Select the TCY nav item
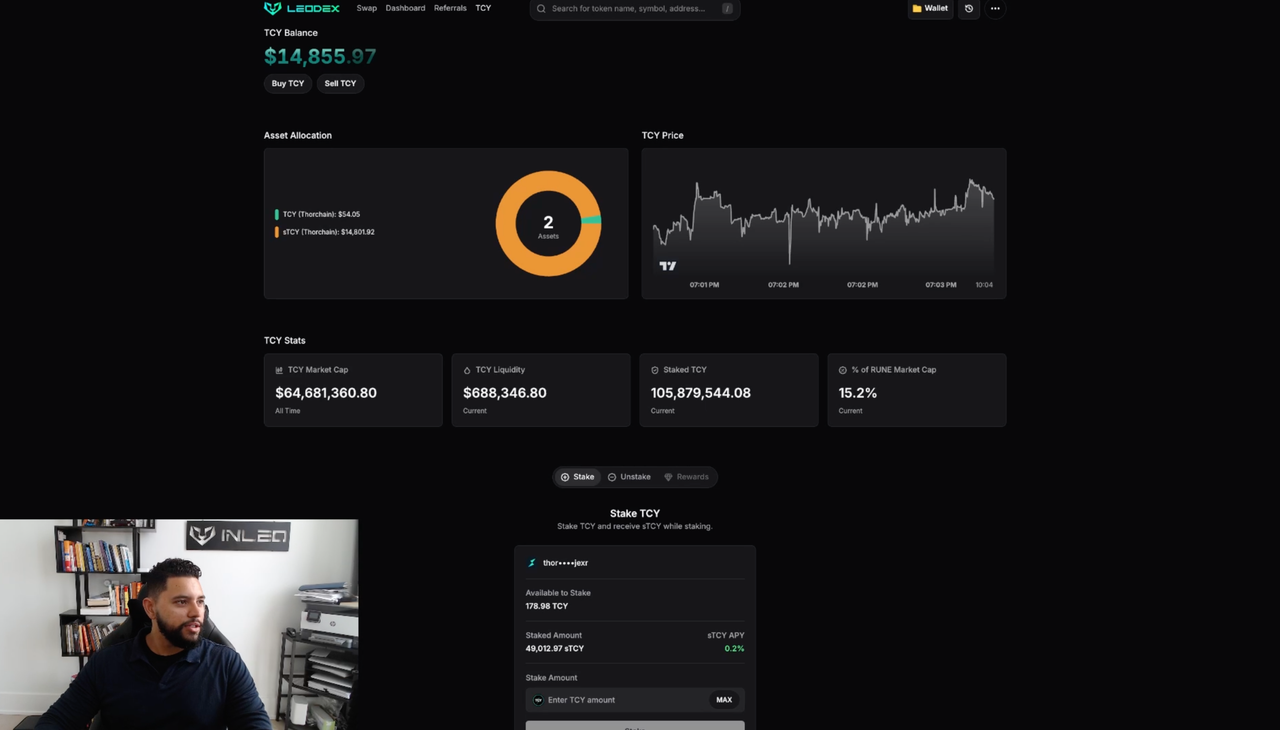Viewport: 1280px width, 730px height. coord(483,8)
